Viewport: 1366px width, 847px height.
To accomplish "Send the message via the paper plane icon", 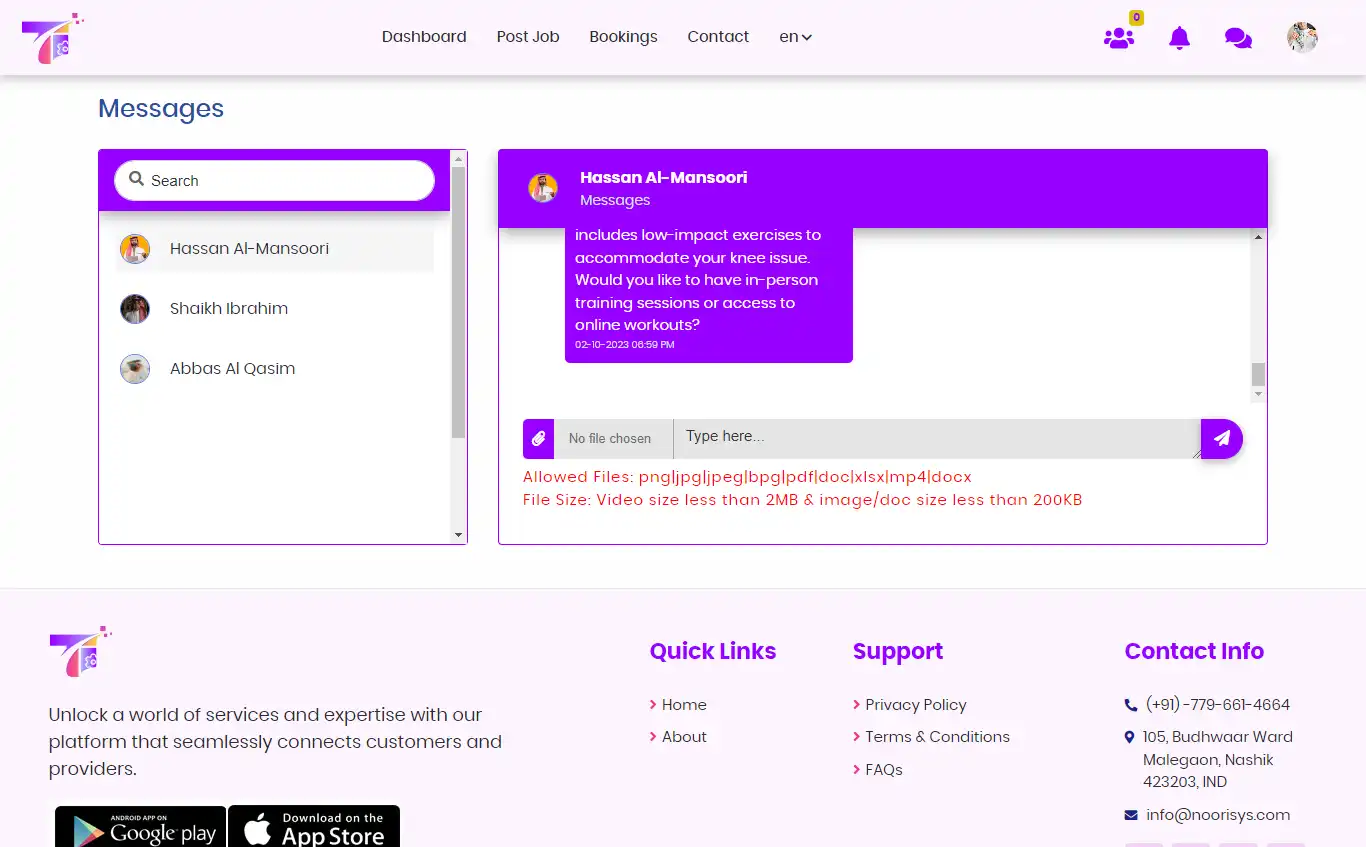I will (1221, 438).
